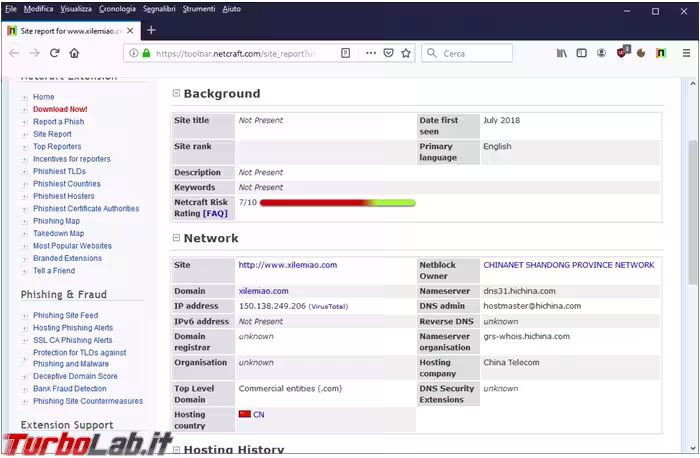Click the Netcraft extension toolbar icon

pyautogui.click(x=661, y=53)
